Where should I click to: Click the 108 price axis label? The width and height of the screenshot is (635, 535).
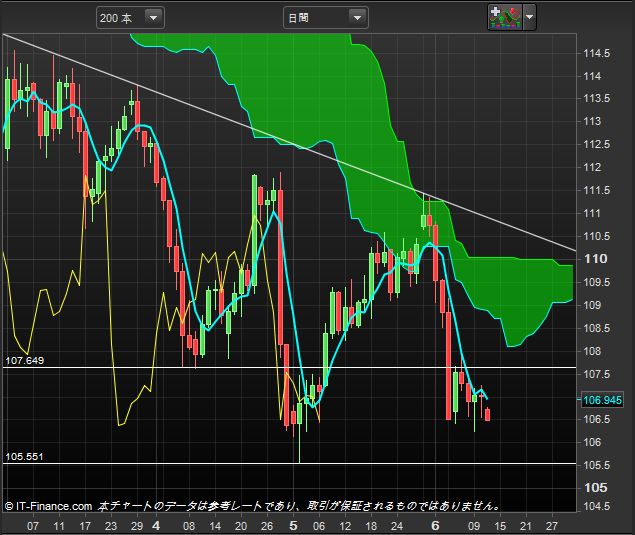tap(592, 351)
